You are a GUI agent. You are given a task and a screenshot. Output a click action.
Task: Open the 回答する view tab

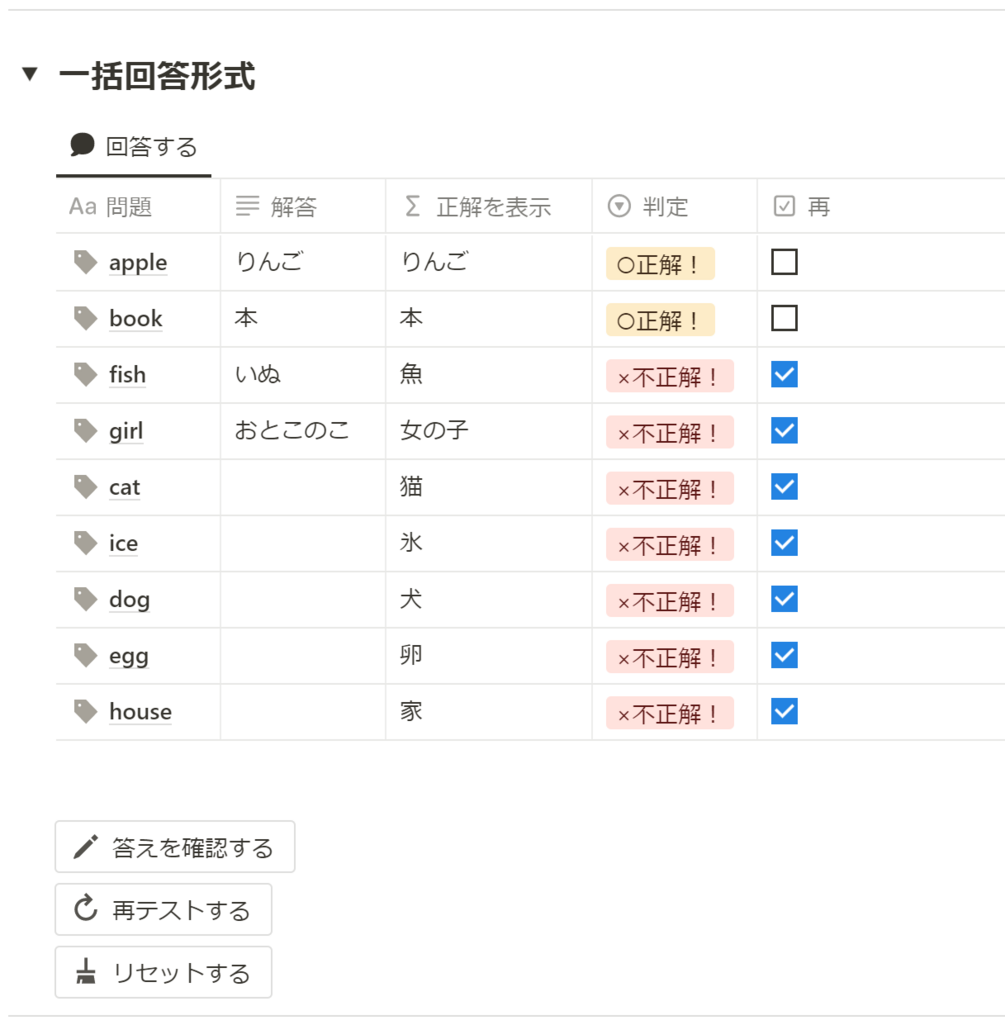coord(134,148)
